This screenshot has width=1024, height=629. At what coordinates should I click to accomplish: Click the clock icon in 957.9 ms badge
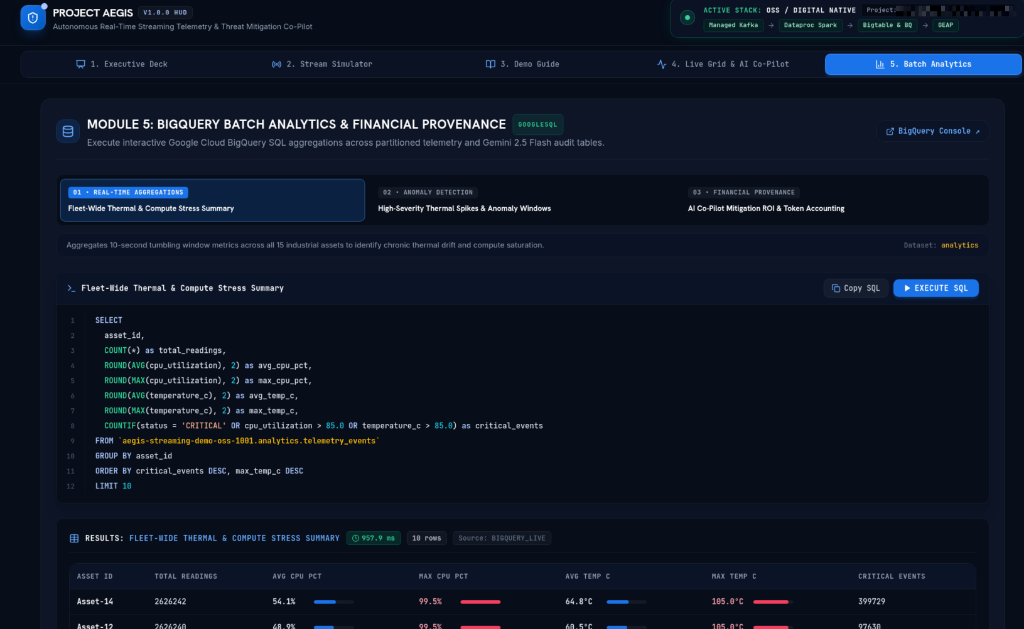click(355, 538)
